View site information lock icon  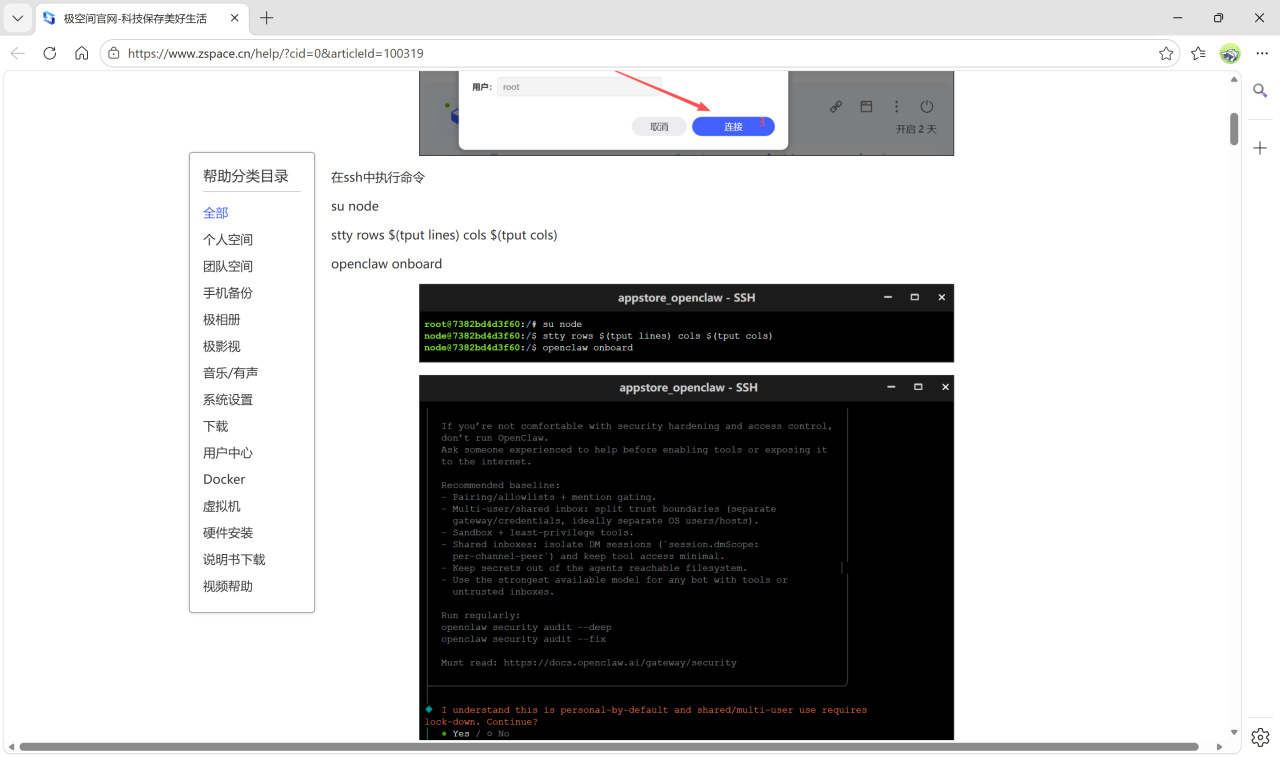[114, 53]
